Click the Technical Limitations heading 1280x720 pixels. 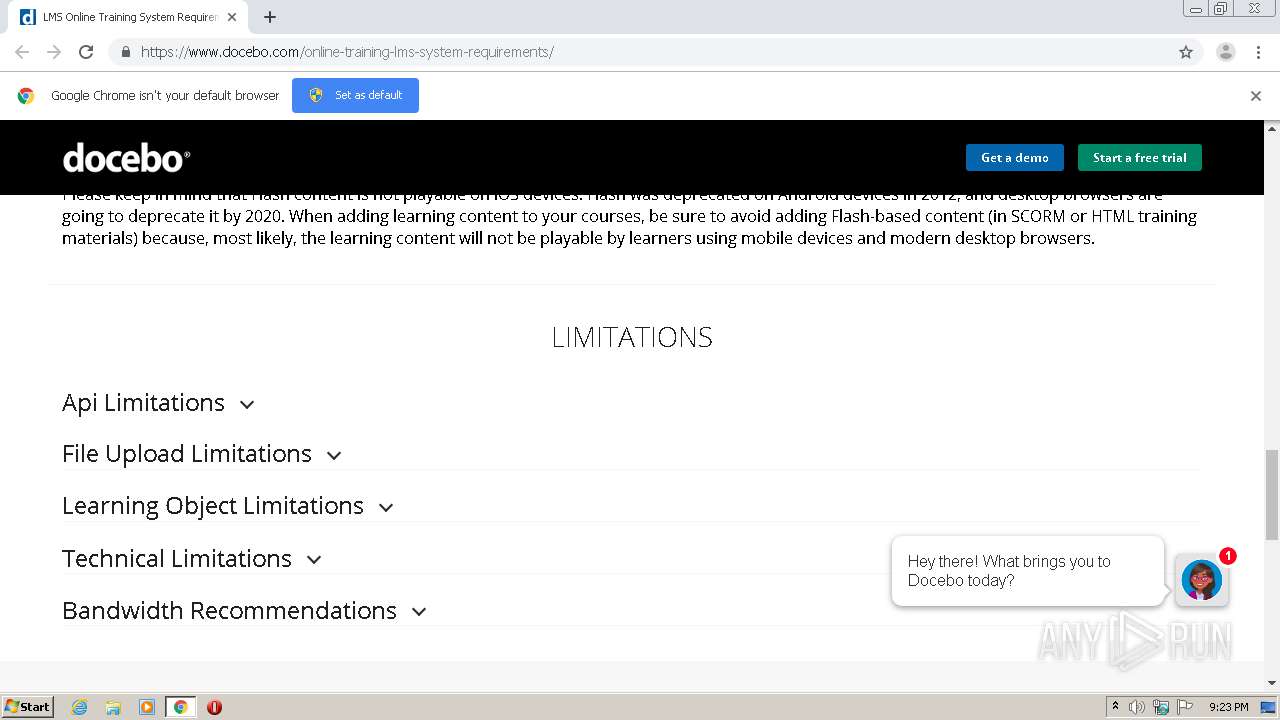click(177, 558)
